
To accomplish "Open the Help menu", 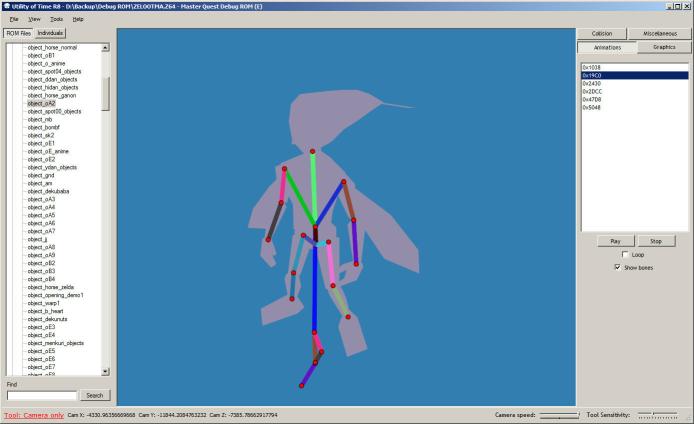I will pos(78,19).
